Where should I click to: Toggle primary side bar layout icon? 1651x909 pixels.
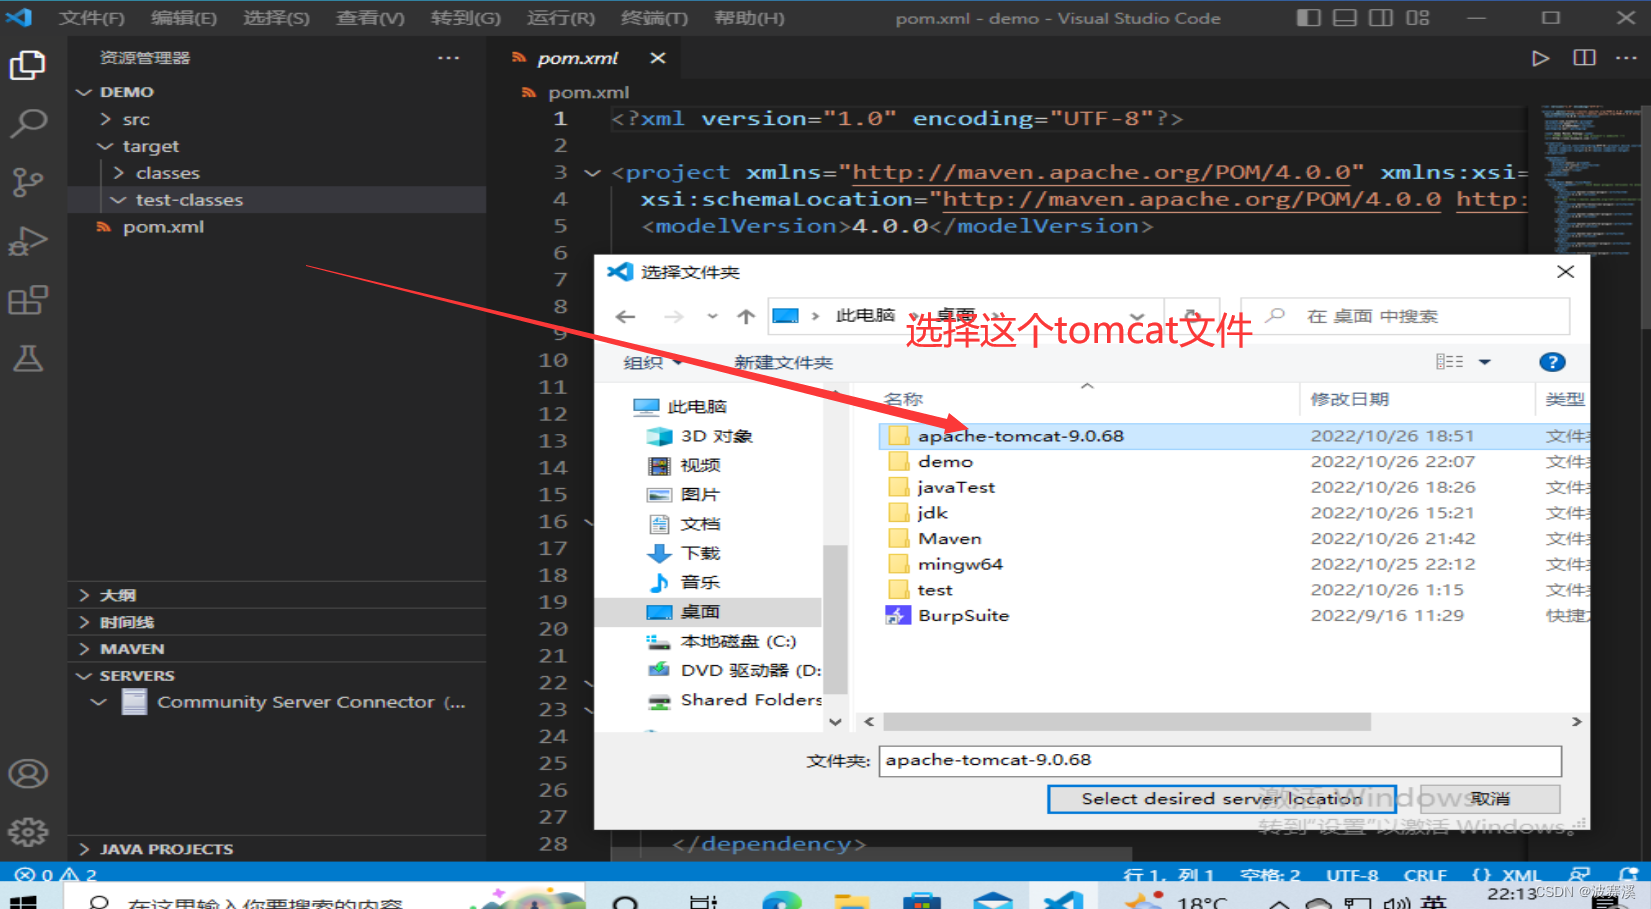tap(1308, 18)
